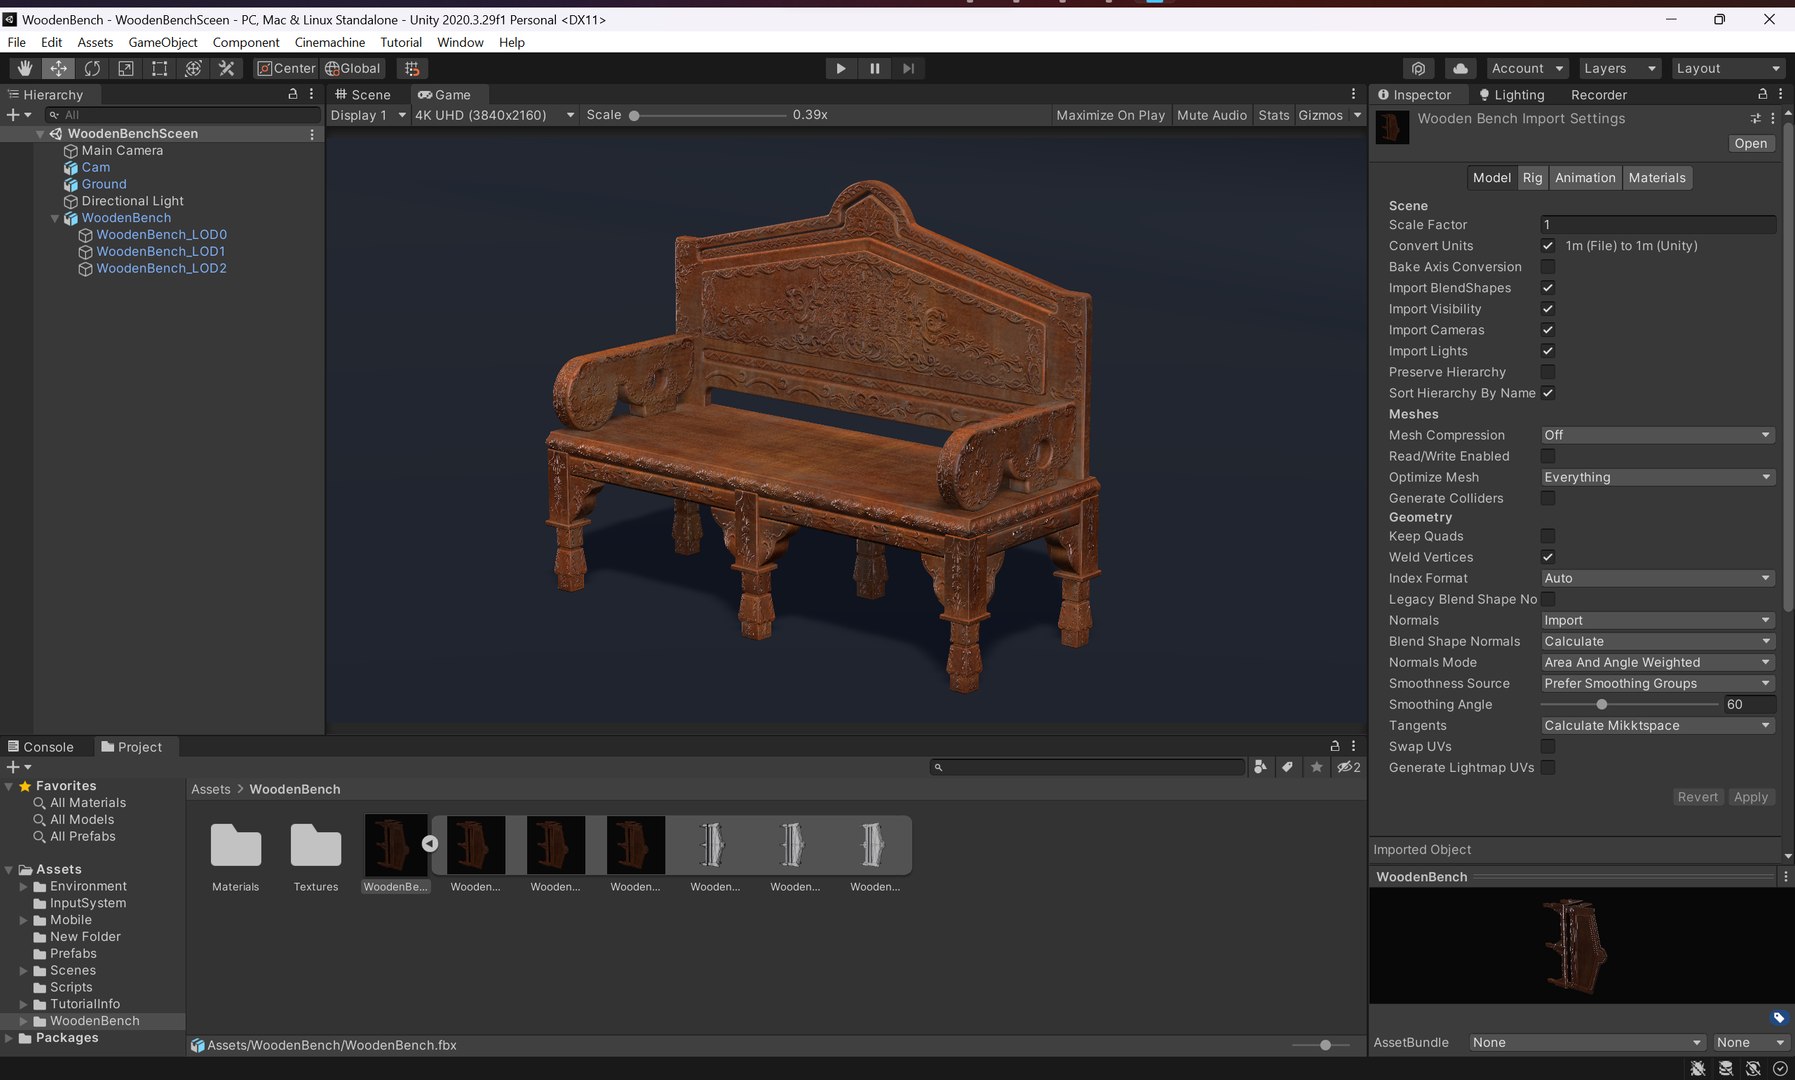Revert import settings

(1698, 797)
